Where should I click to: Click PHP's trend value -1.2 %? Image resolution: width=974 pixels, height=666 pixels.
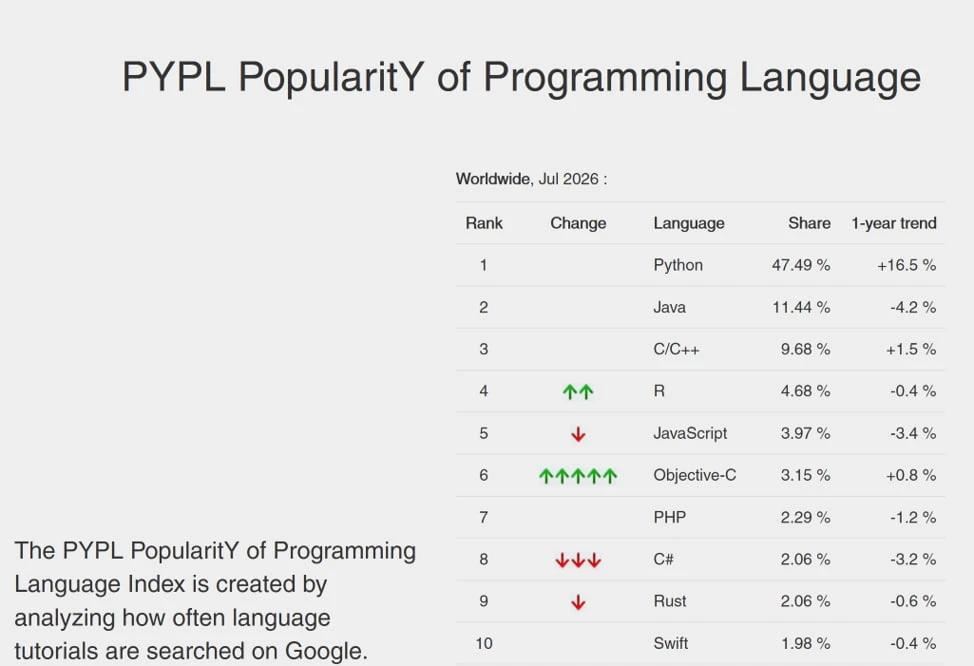[x=913, y=517]
